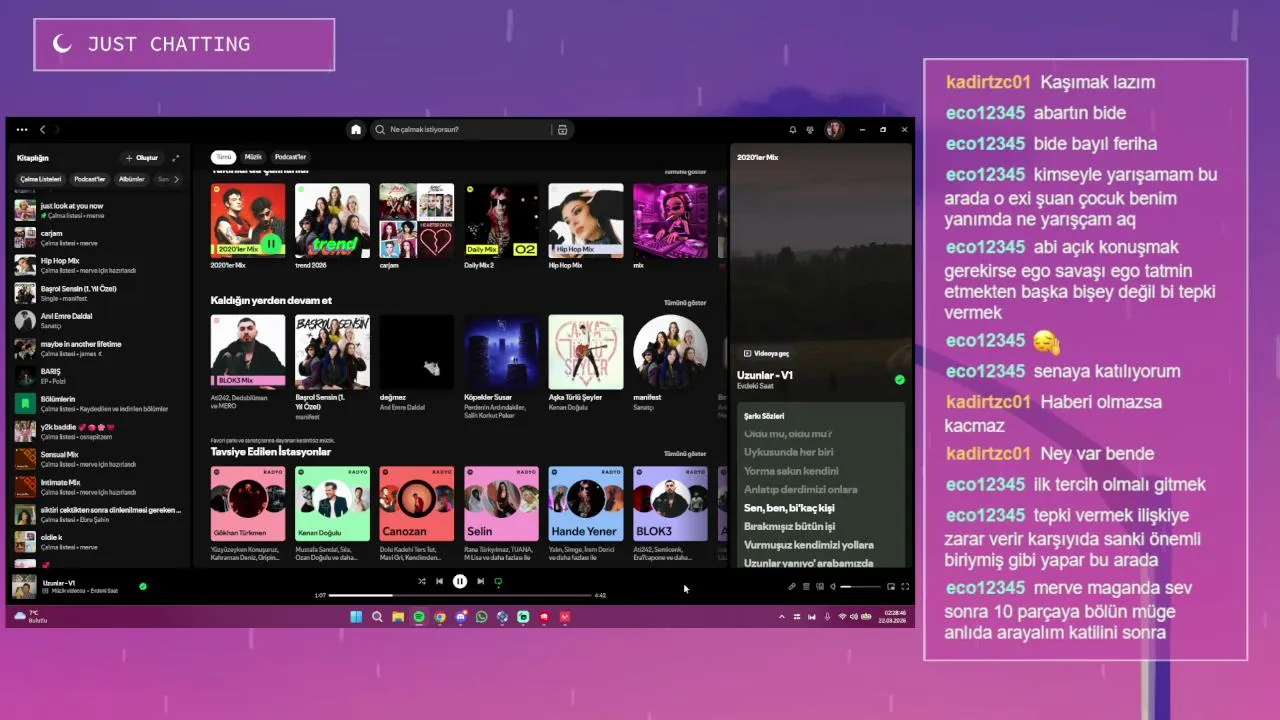Open WhatsApp from the Windows taskbar
The height and width of the screenshot is (720, 1280).
point(482,617)
